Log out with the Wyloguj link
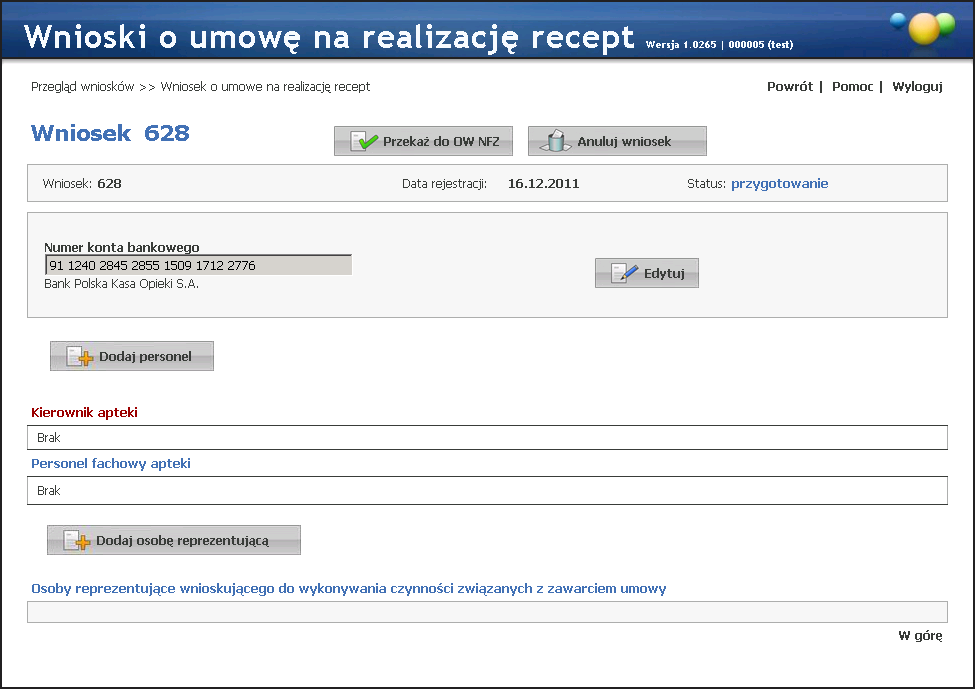The width and height of the screenshot is (975, 689). tap(917, 87)
